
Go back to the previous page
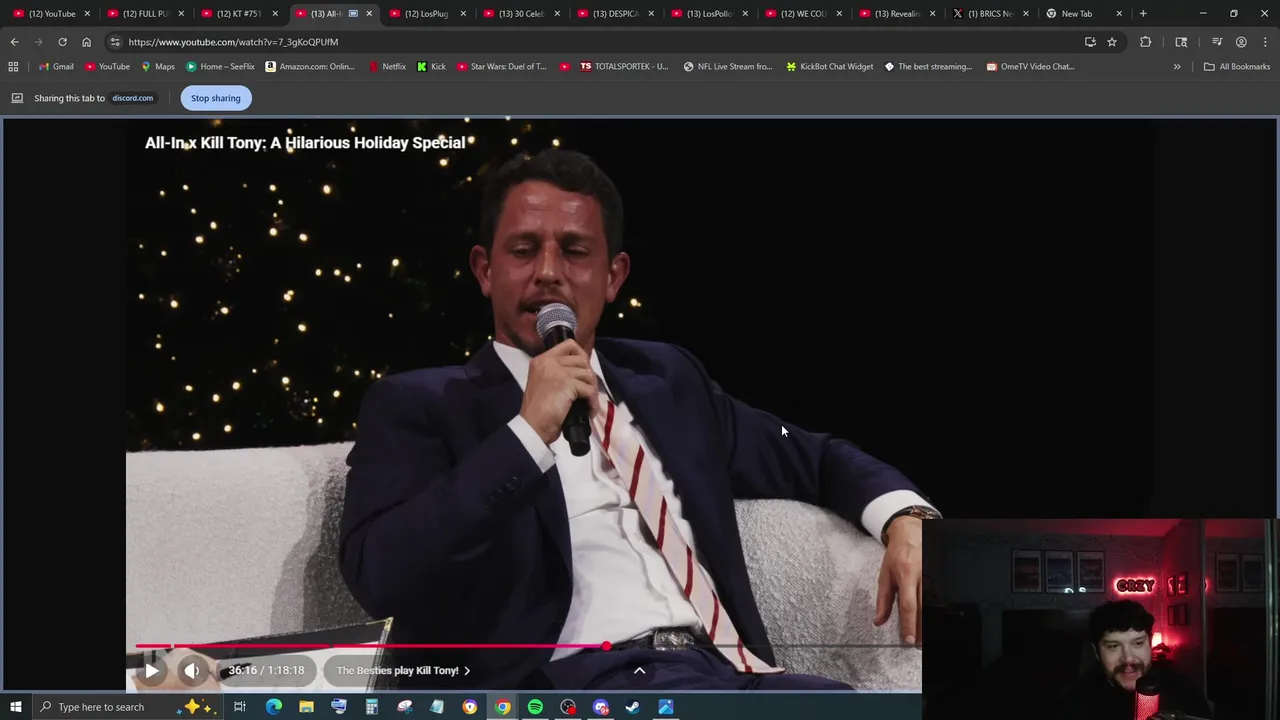(14, 42)
